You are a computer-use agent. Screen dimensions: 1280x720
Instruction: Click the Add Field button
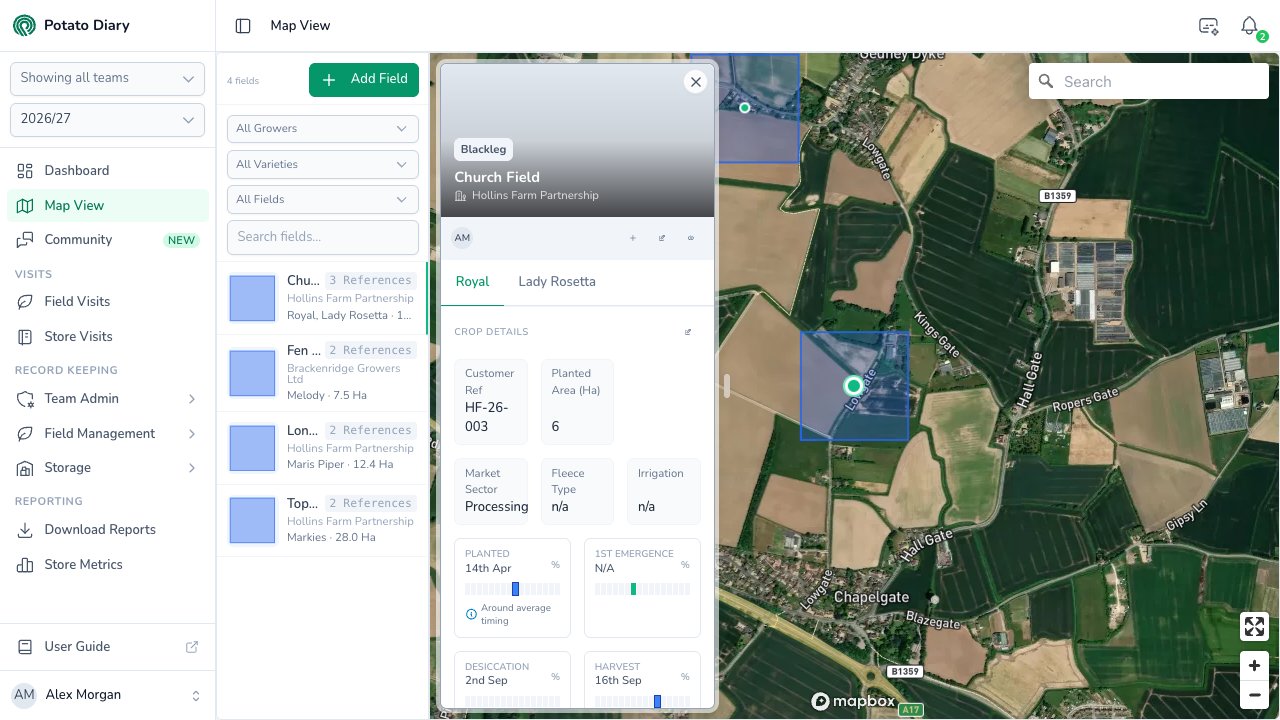[364, 79]
